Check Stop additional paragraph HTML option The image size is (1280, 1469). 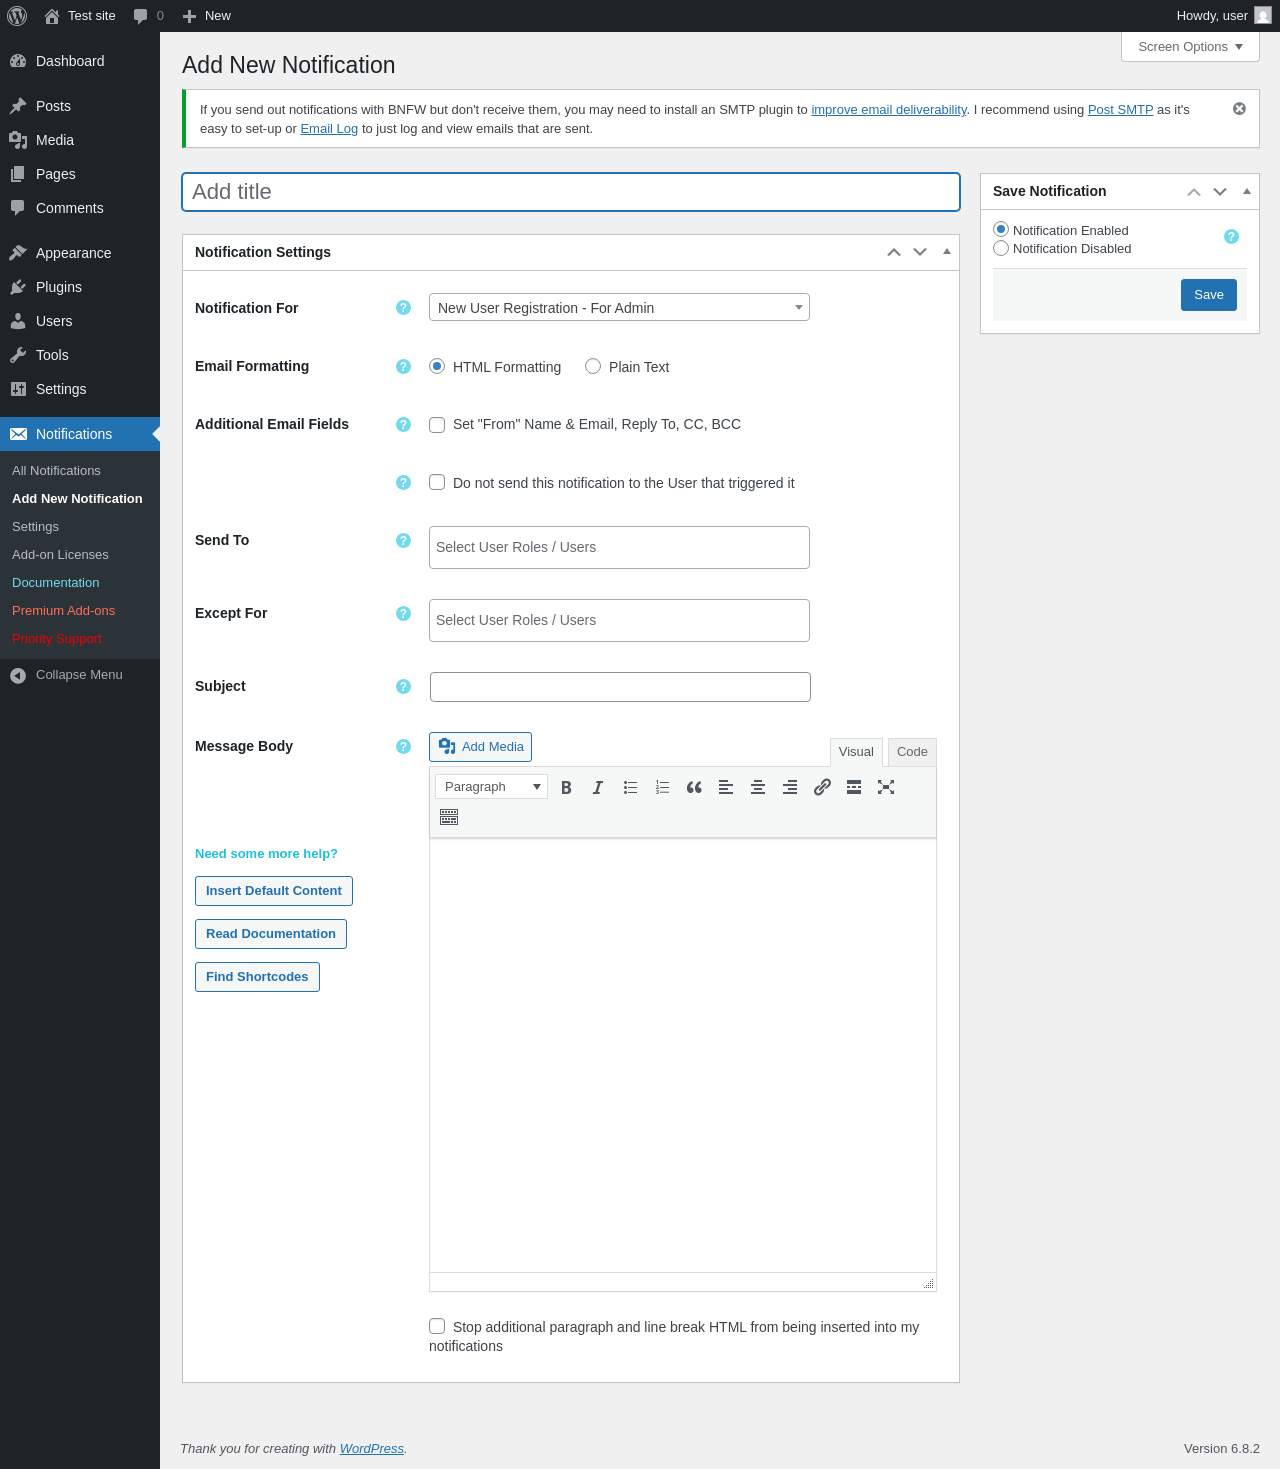[437, 1326]
